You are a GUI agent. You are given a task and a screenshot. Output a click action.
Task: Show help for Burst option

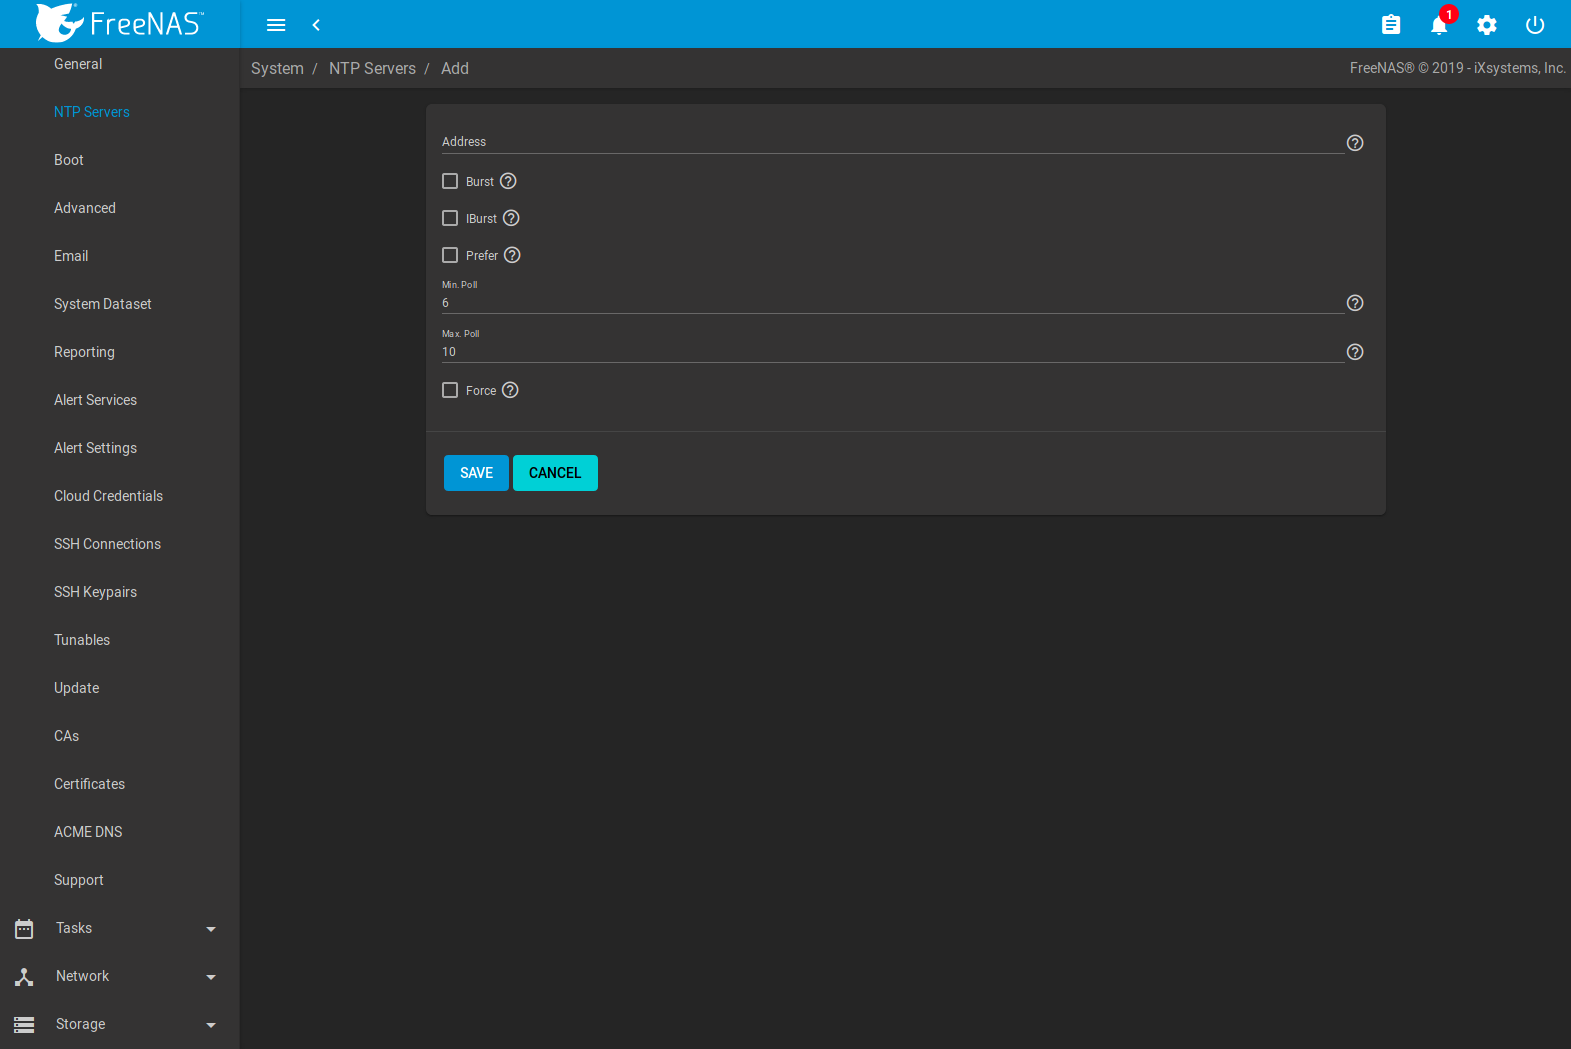coord(508,181)
